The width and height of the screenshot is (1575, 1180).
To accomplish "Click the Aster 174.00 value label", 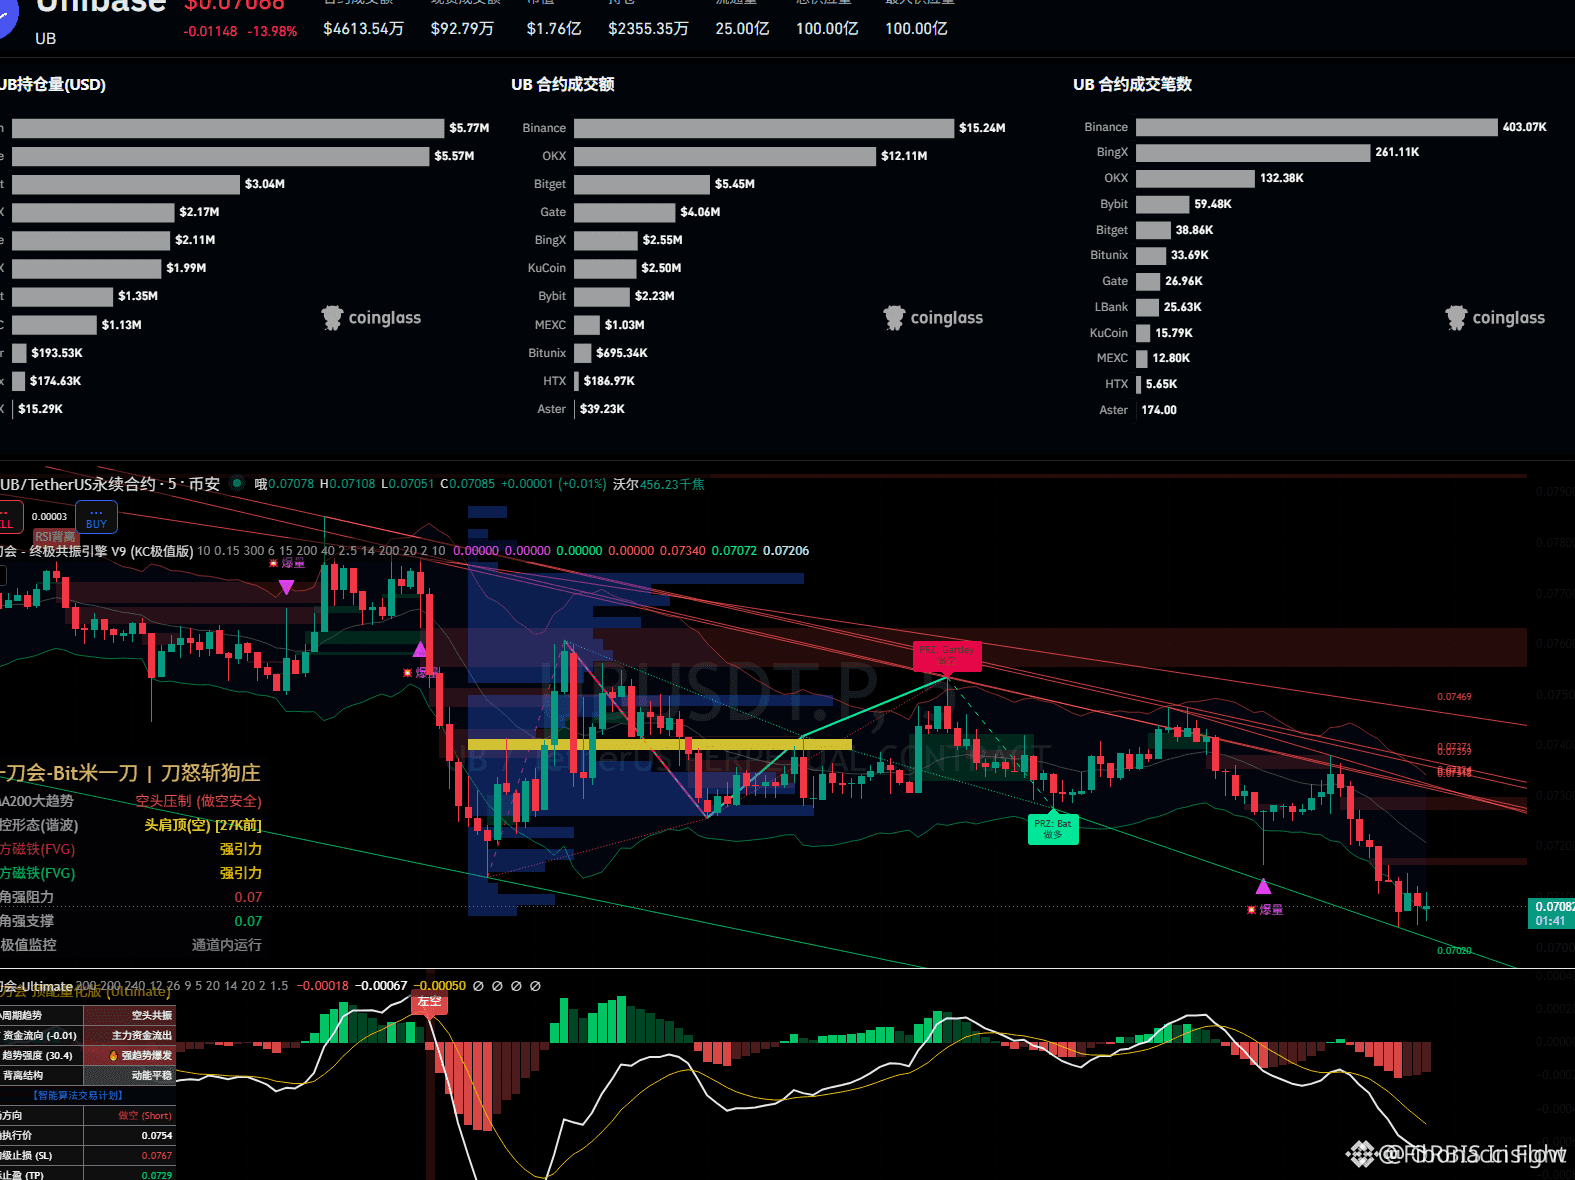I will [x=1159, y=410].
